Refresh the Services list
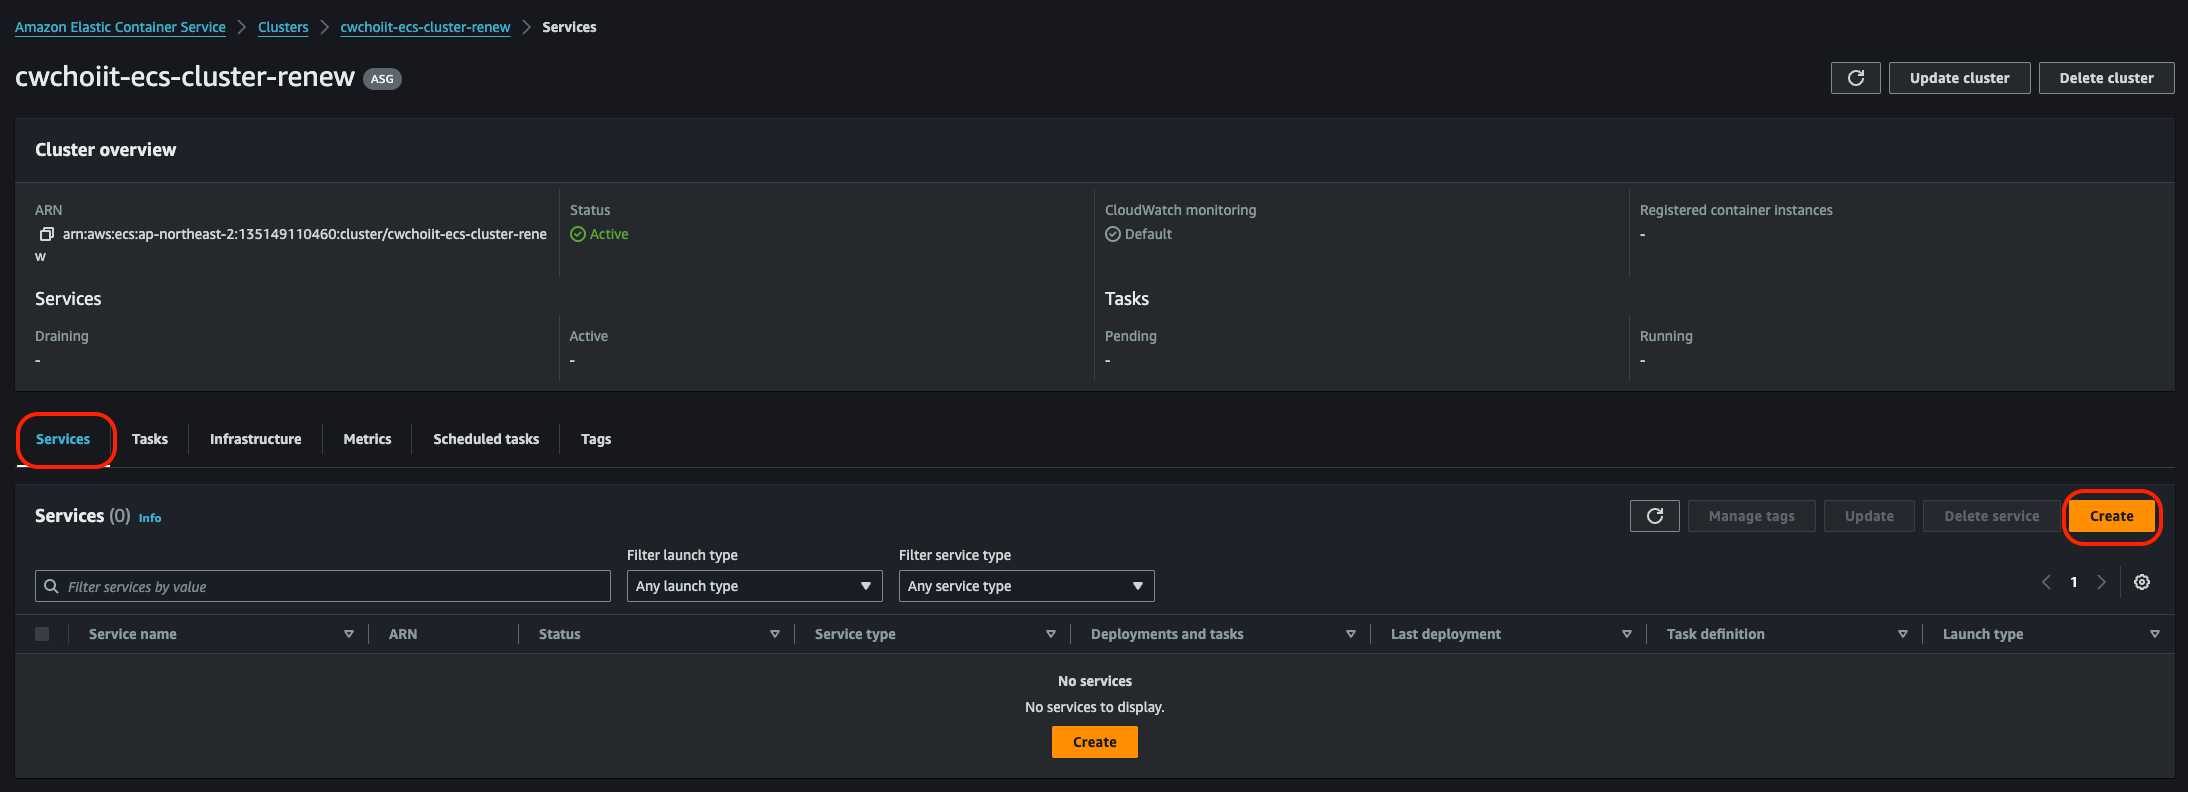Screen dimensions: 2188x792 (x=1655, y=516)
